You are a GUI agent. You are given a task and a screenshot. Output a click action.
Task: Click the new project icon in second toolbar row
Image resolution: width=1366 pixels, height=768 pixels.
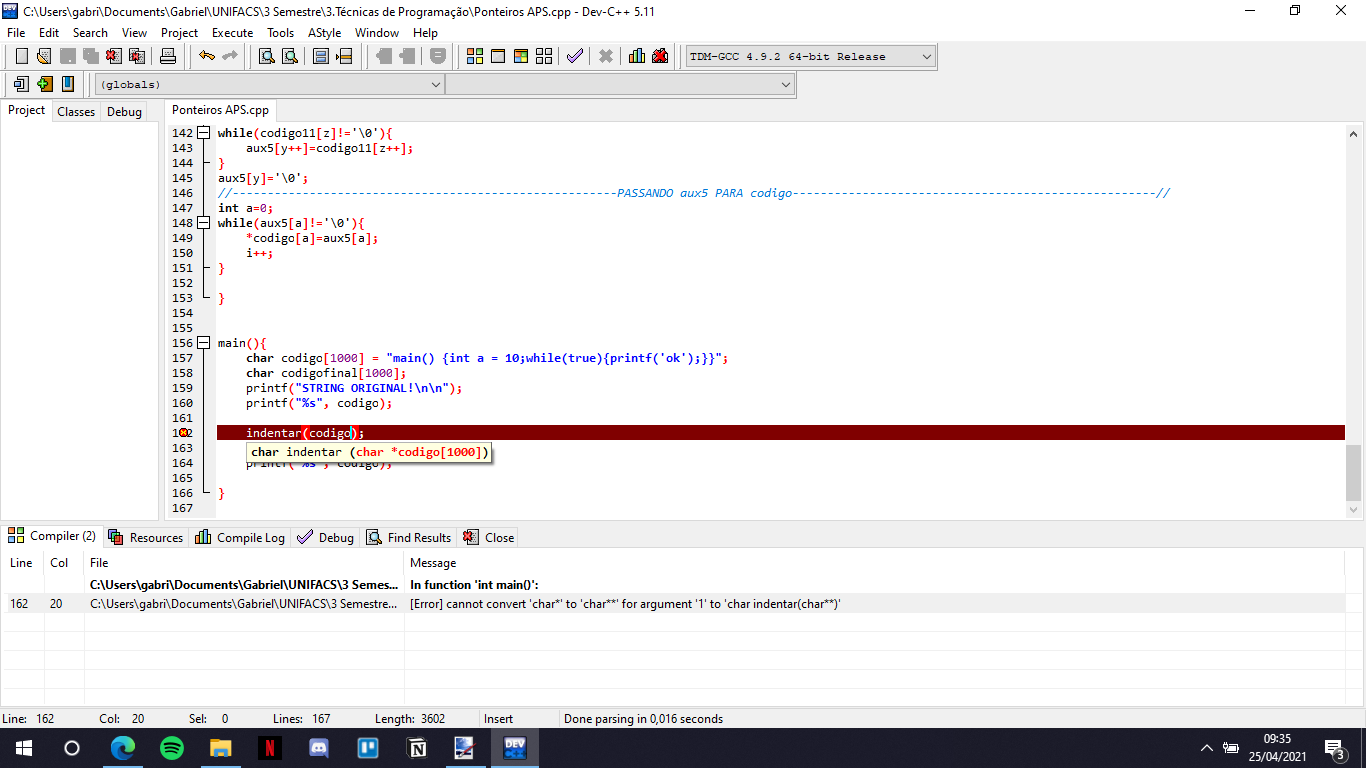click(21, 84)
